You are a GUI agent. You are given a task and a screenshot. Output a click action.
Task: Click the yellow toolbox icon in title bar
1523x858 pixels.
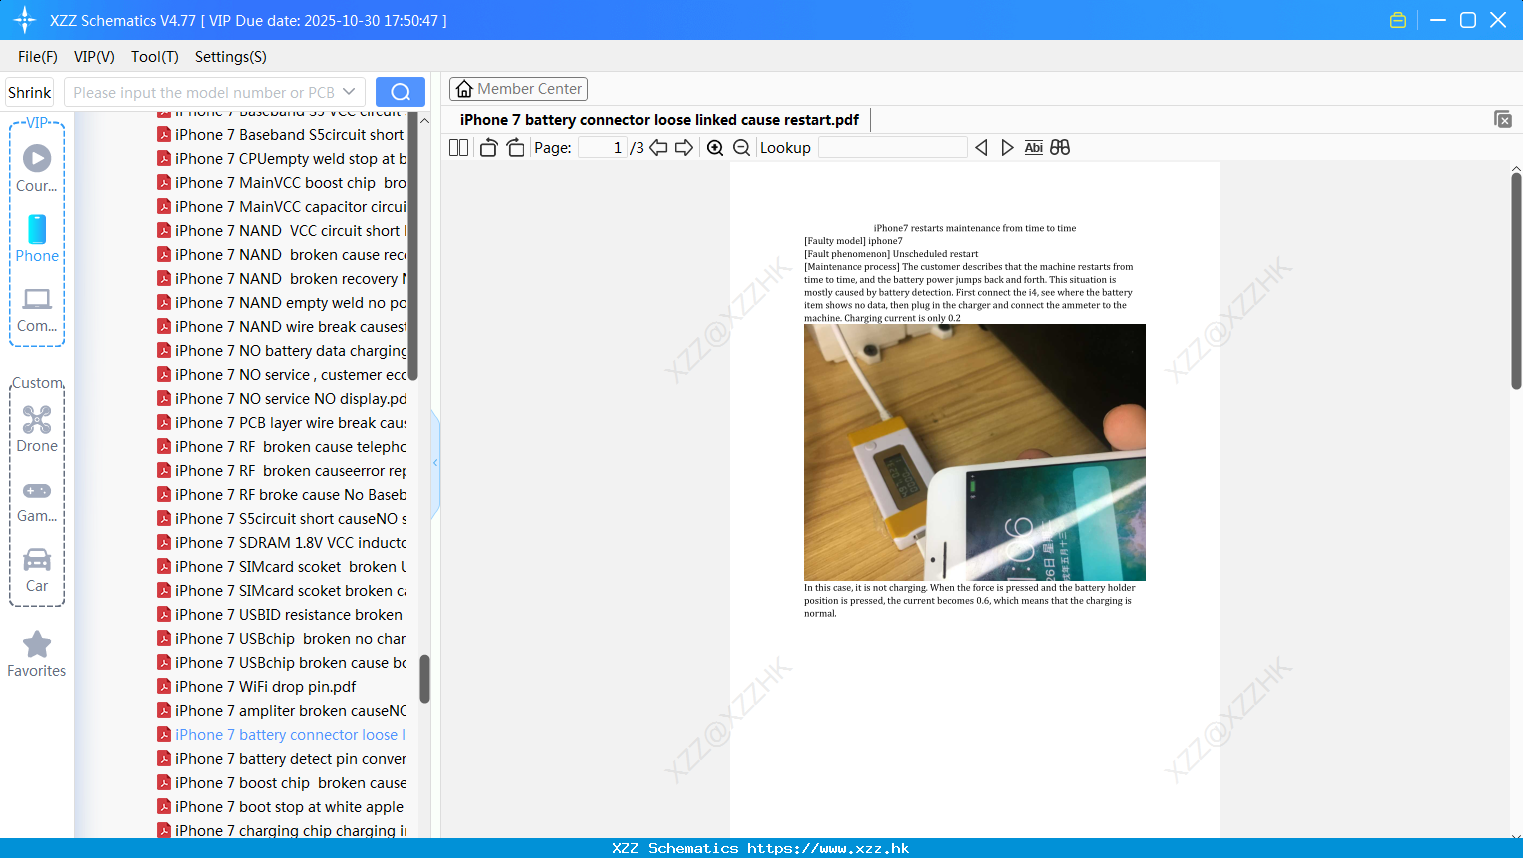(1398, 20)
